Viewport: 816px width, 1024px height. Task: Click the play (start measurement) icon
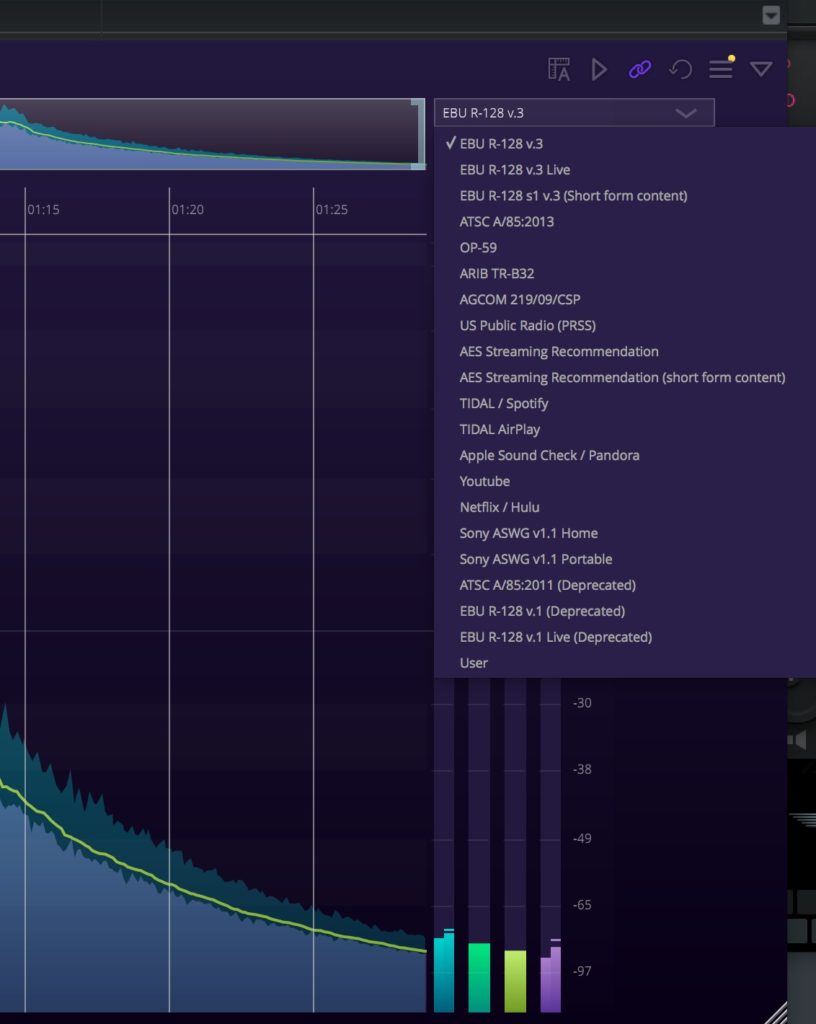[x=599, y=69]
